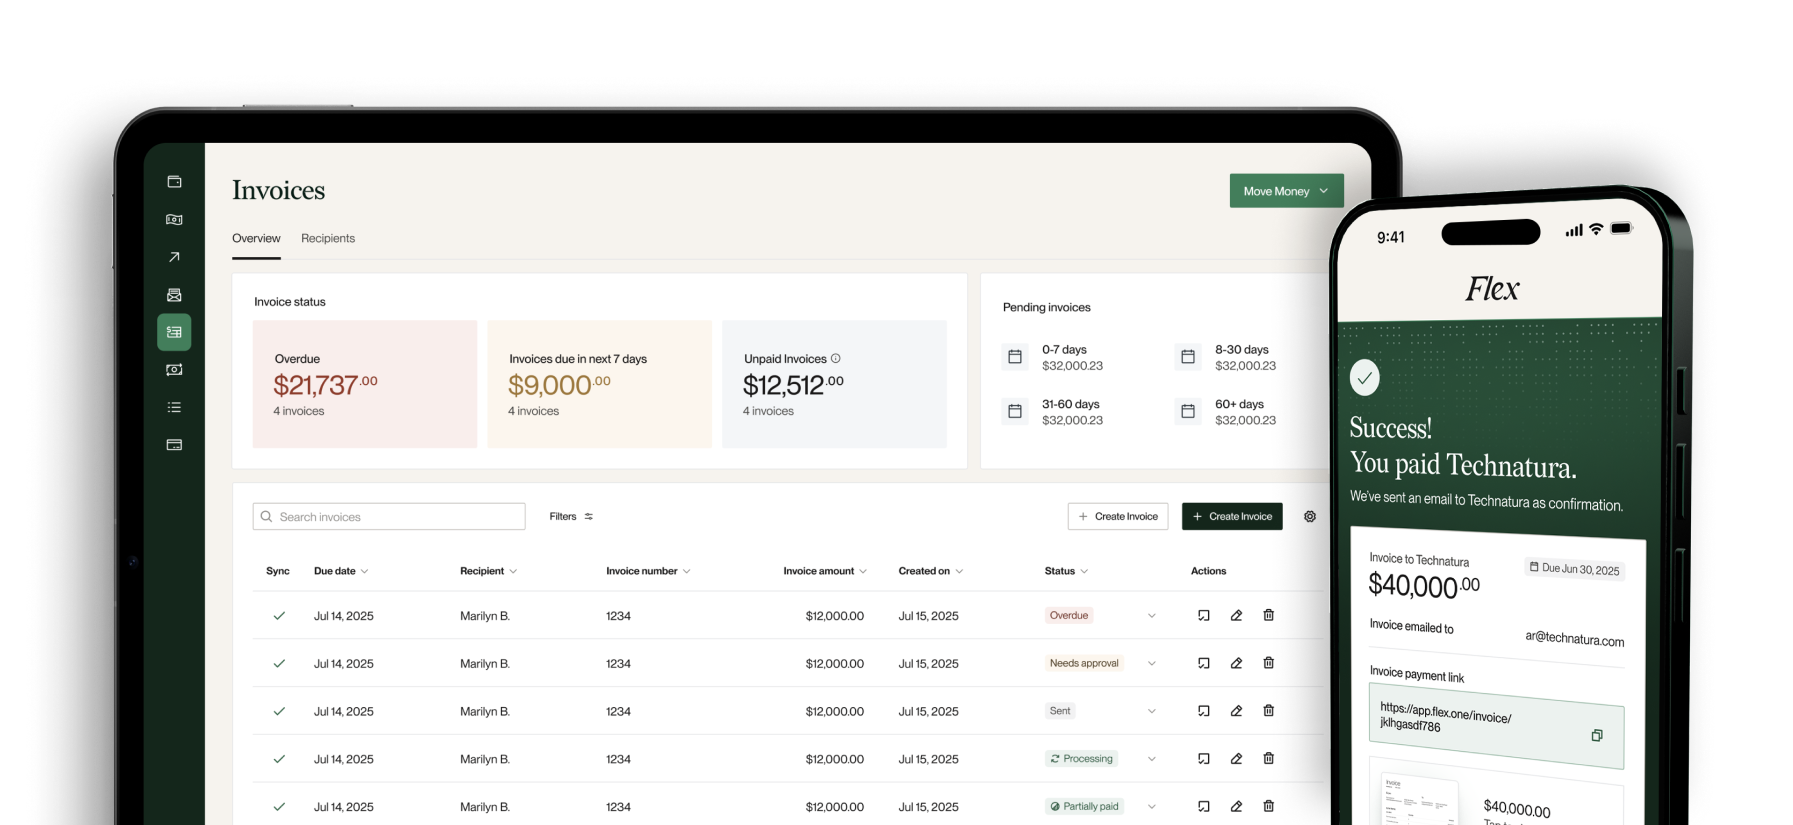Click the calendar icon beside 31-60 days
Viewport: 1793px width, 825px height.
1015,411
